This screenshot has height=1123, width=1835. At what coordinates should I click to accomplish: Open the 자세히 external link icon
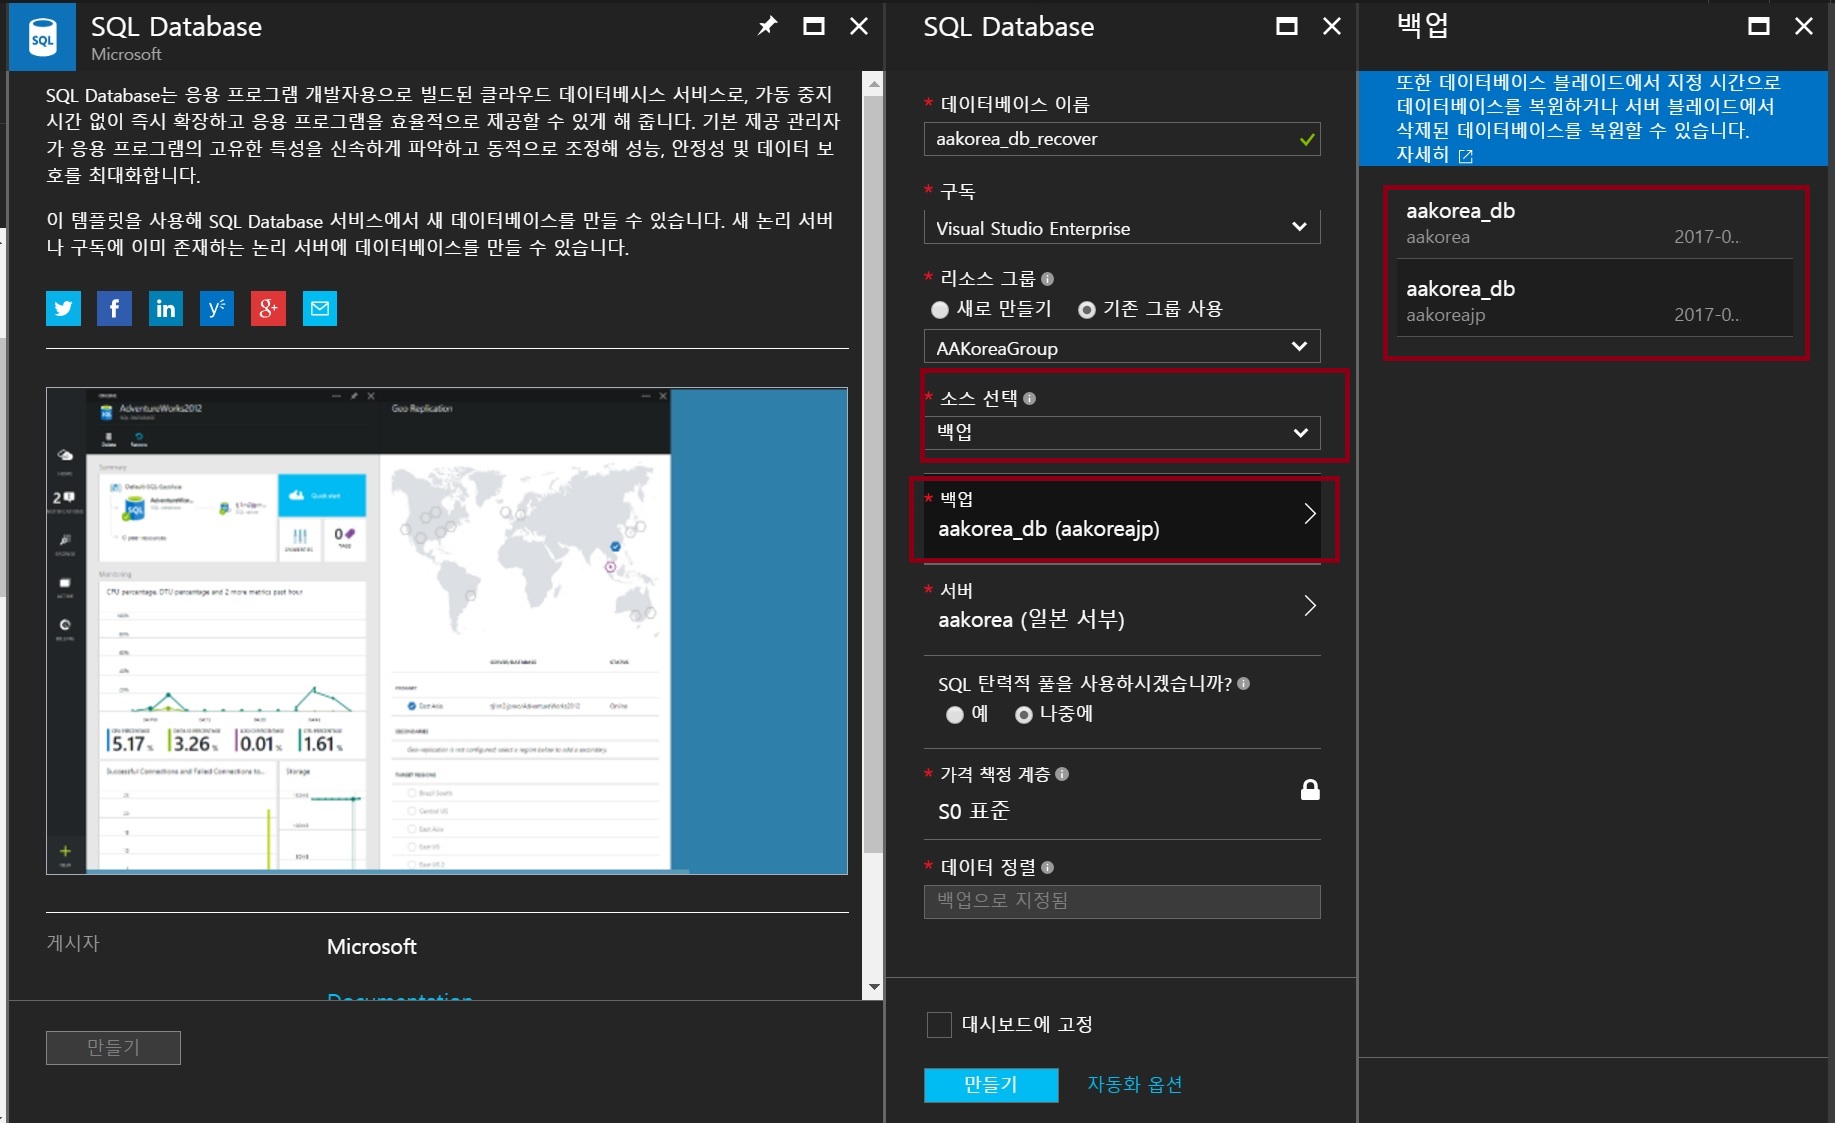pos(1466,156)
